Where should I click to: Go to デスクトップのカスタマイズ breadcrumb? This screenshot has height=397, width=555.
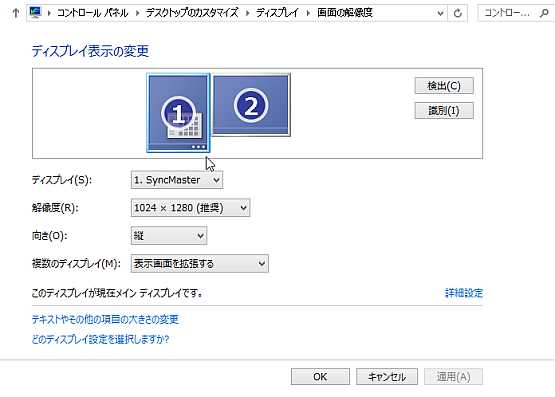[192, 13]
